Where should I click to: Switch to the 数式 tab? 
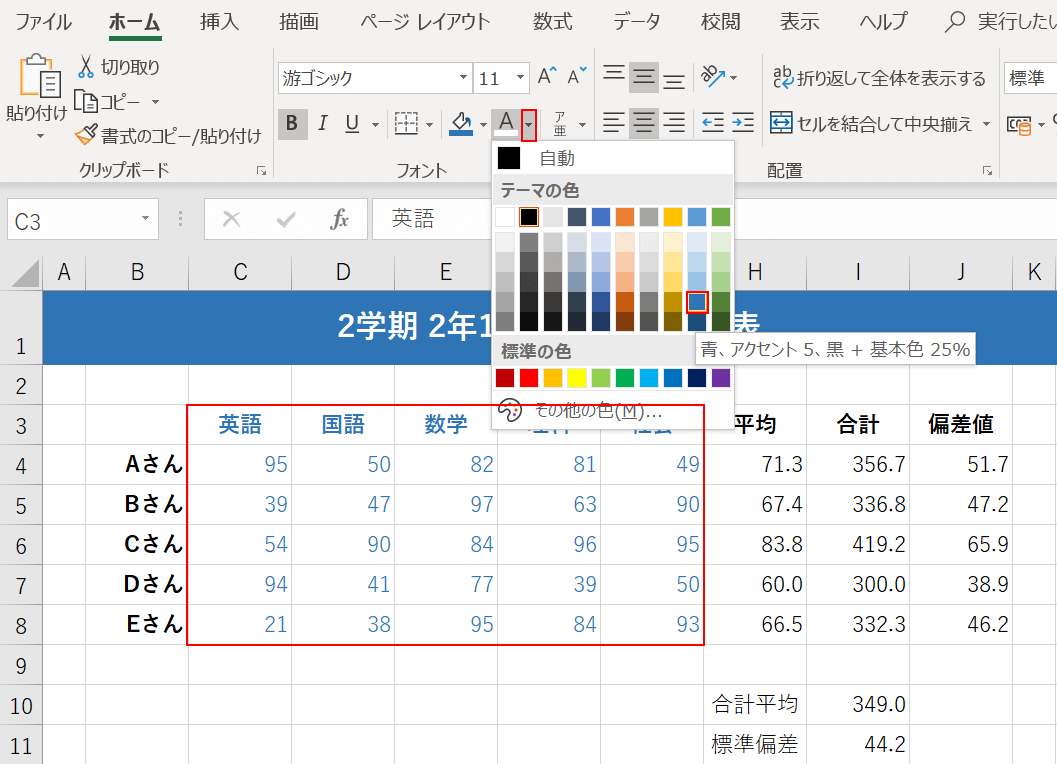pos(553,22)
